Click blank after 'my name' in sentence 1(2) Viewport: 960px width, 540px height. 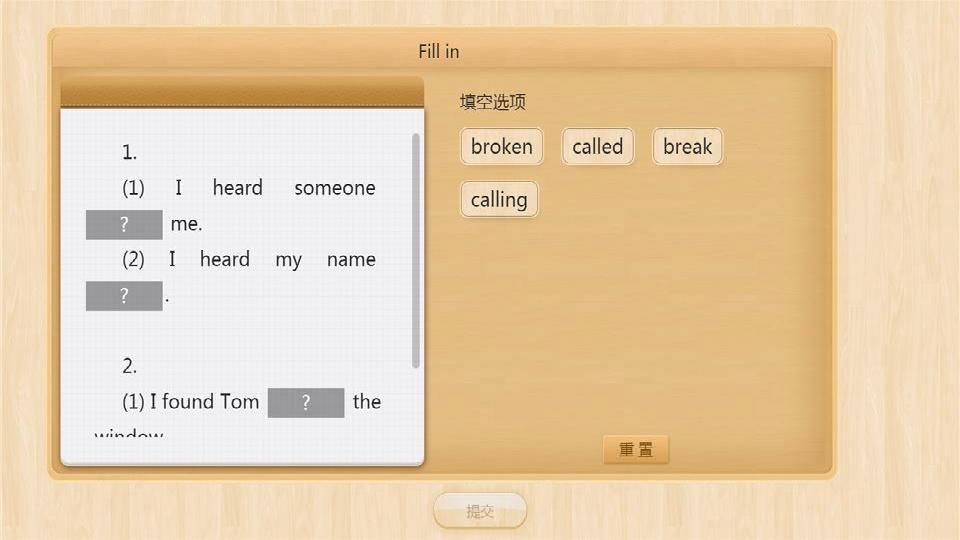(124, 296)
